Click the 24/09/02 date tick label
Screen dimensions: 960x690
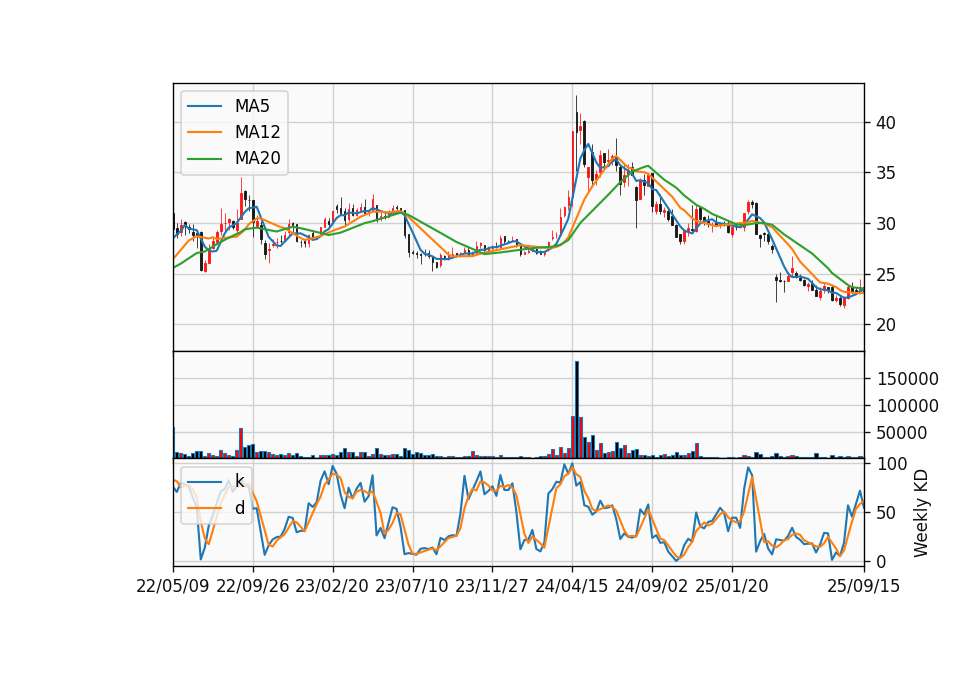coord(651,586)
